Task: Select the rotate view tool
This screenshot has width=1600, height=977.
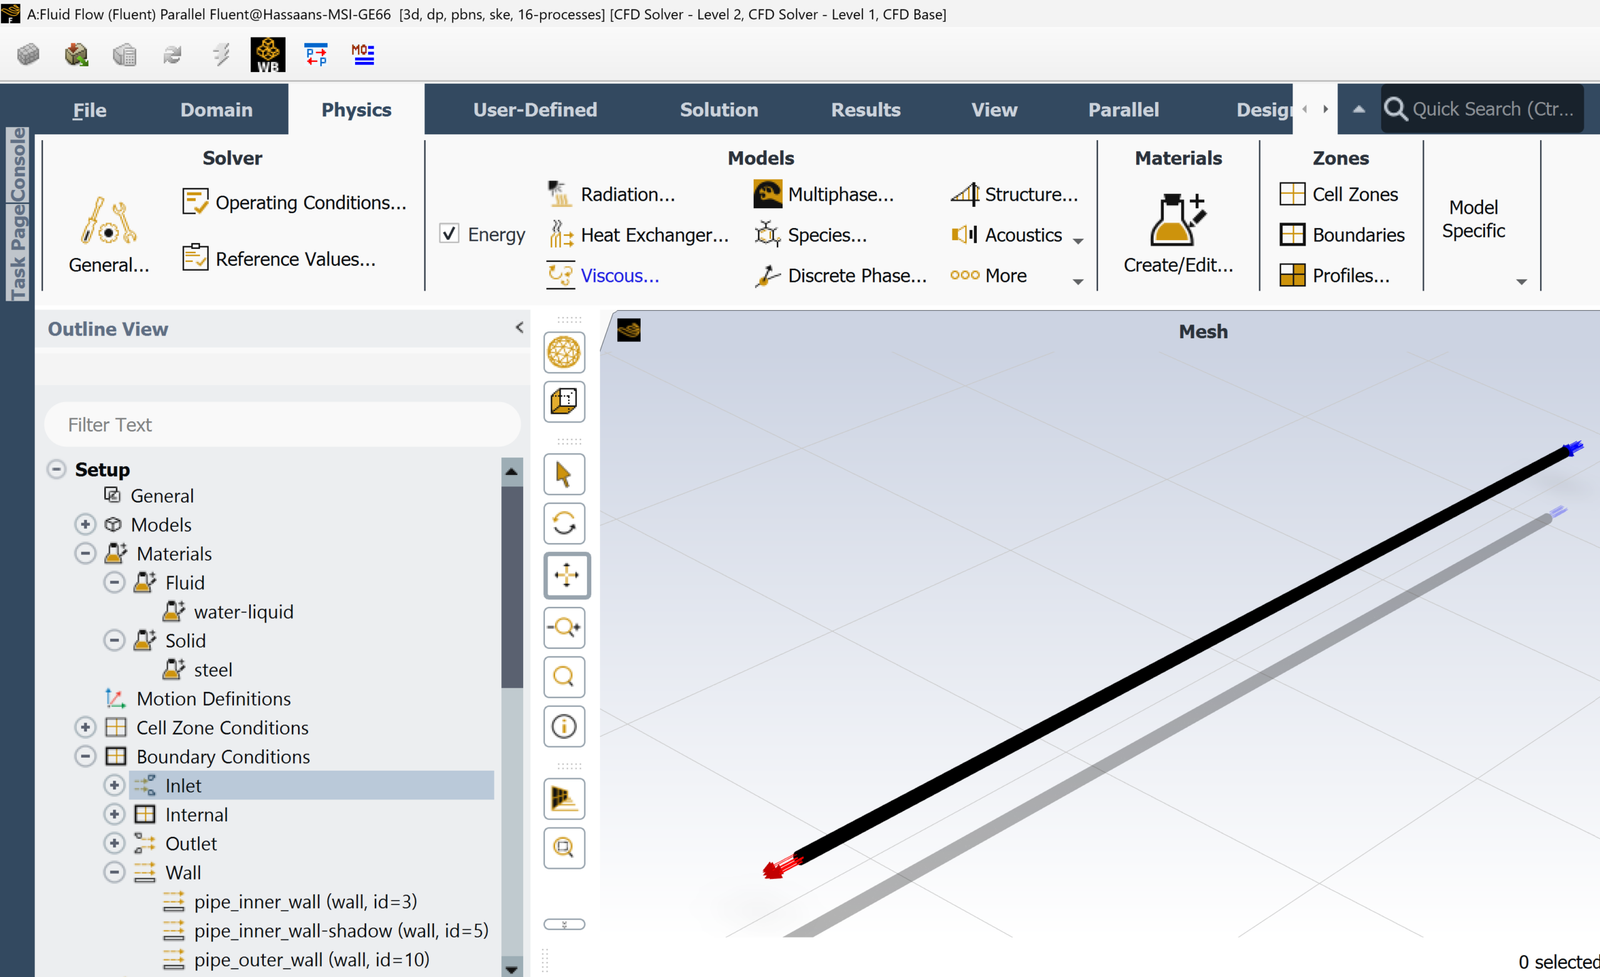Action: point(564,523)
